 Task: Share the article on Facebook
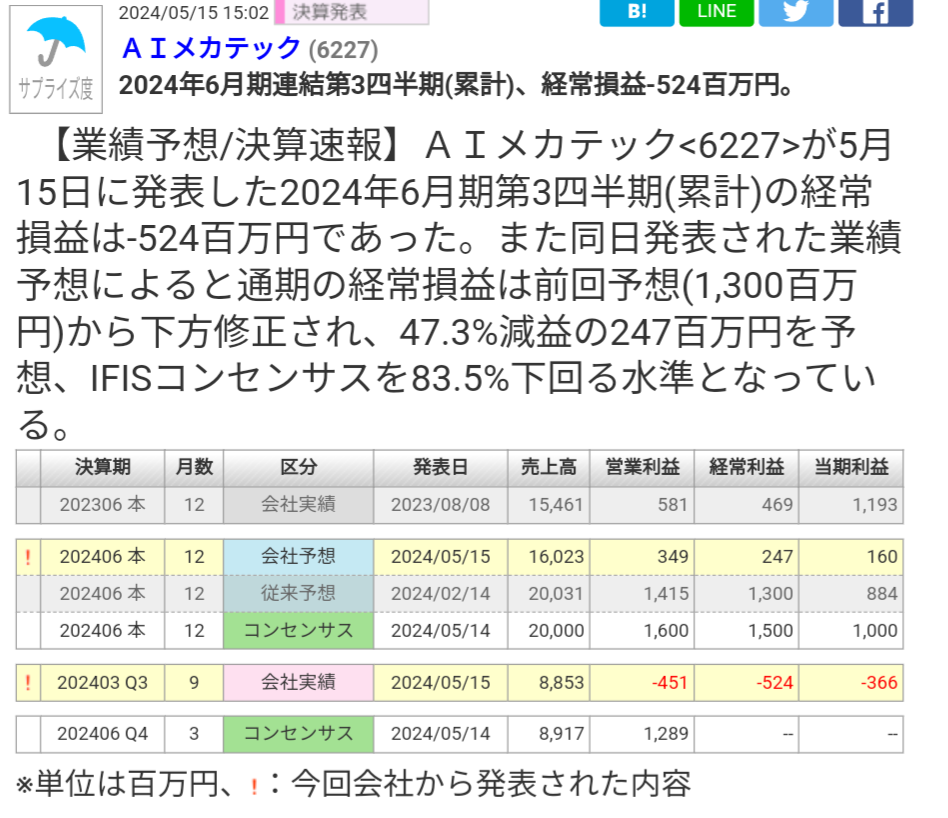tap(874, 13)
